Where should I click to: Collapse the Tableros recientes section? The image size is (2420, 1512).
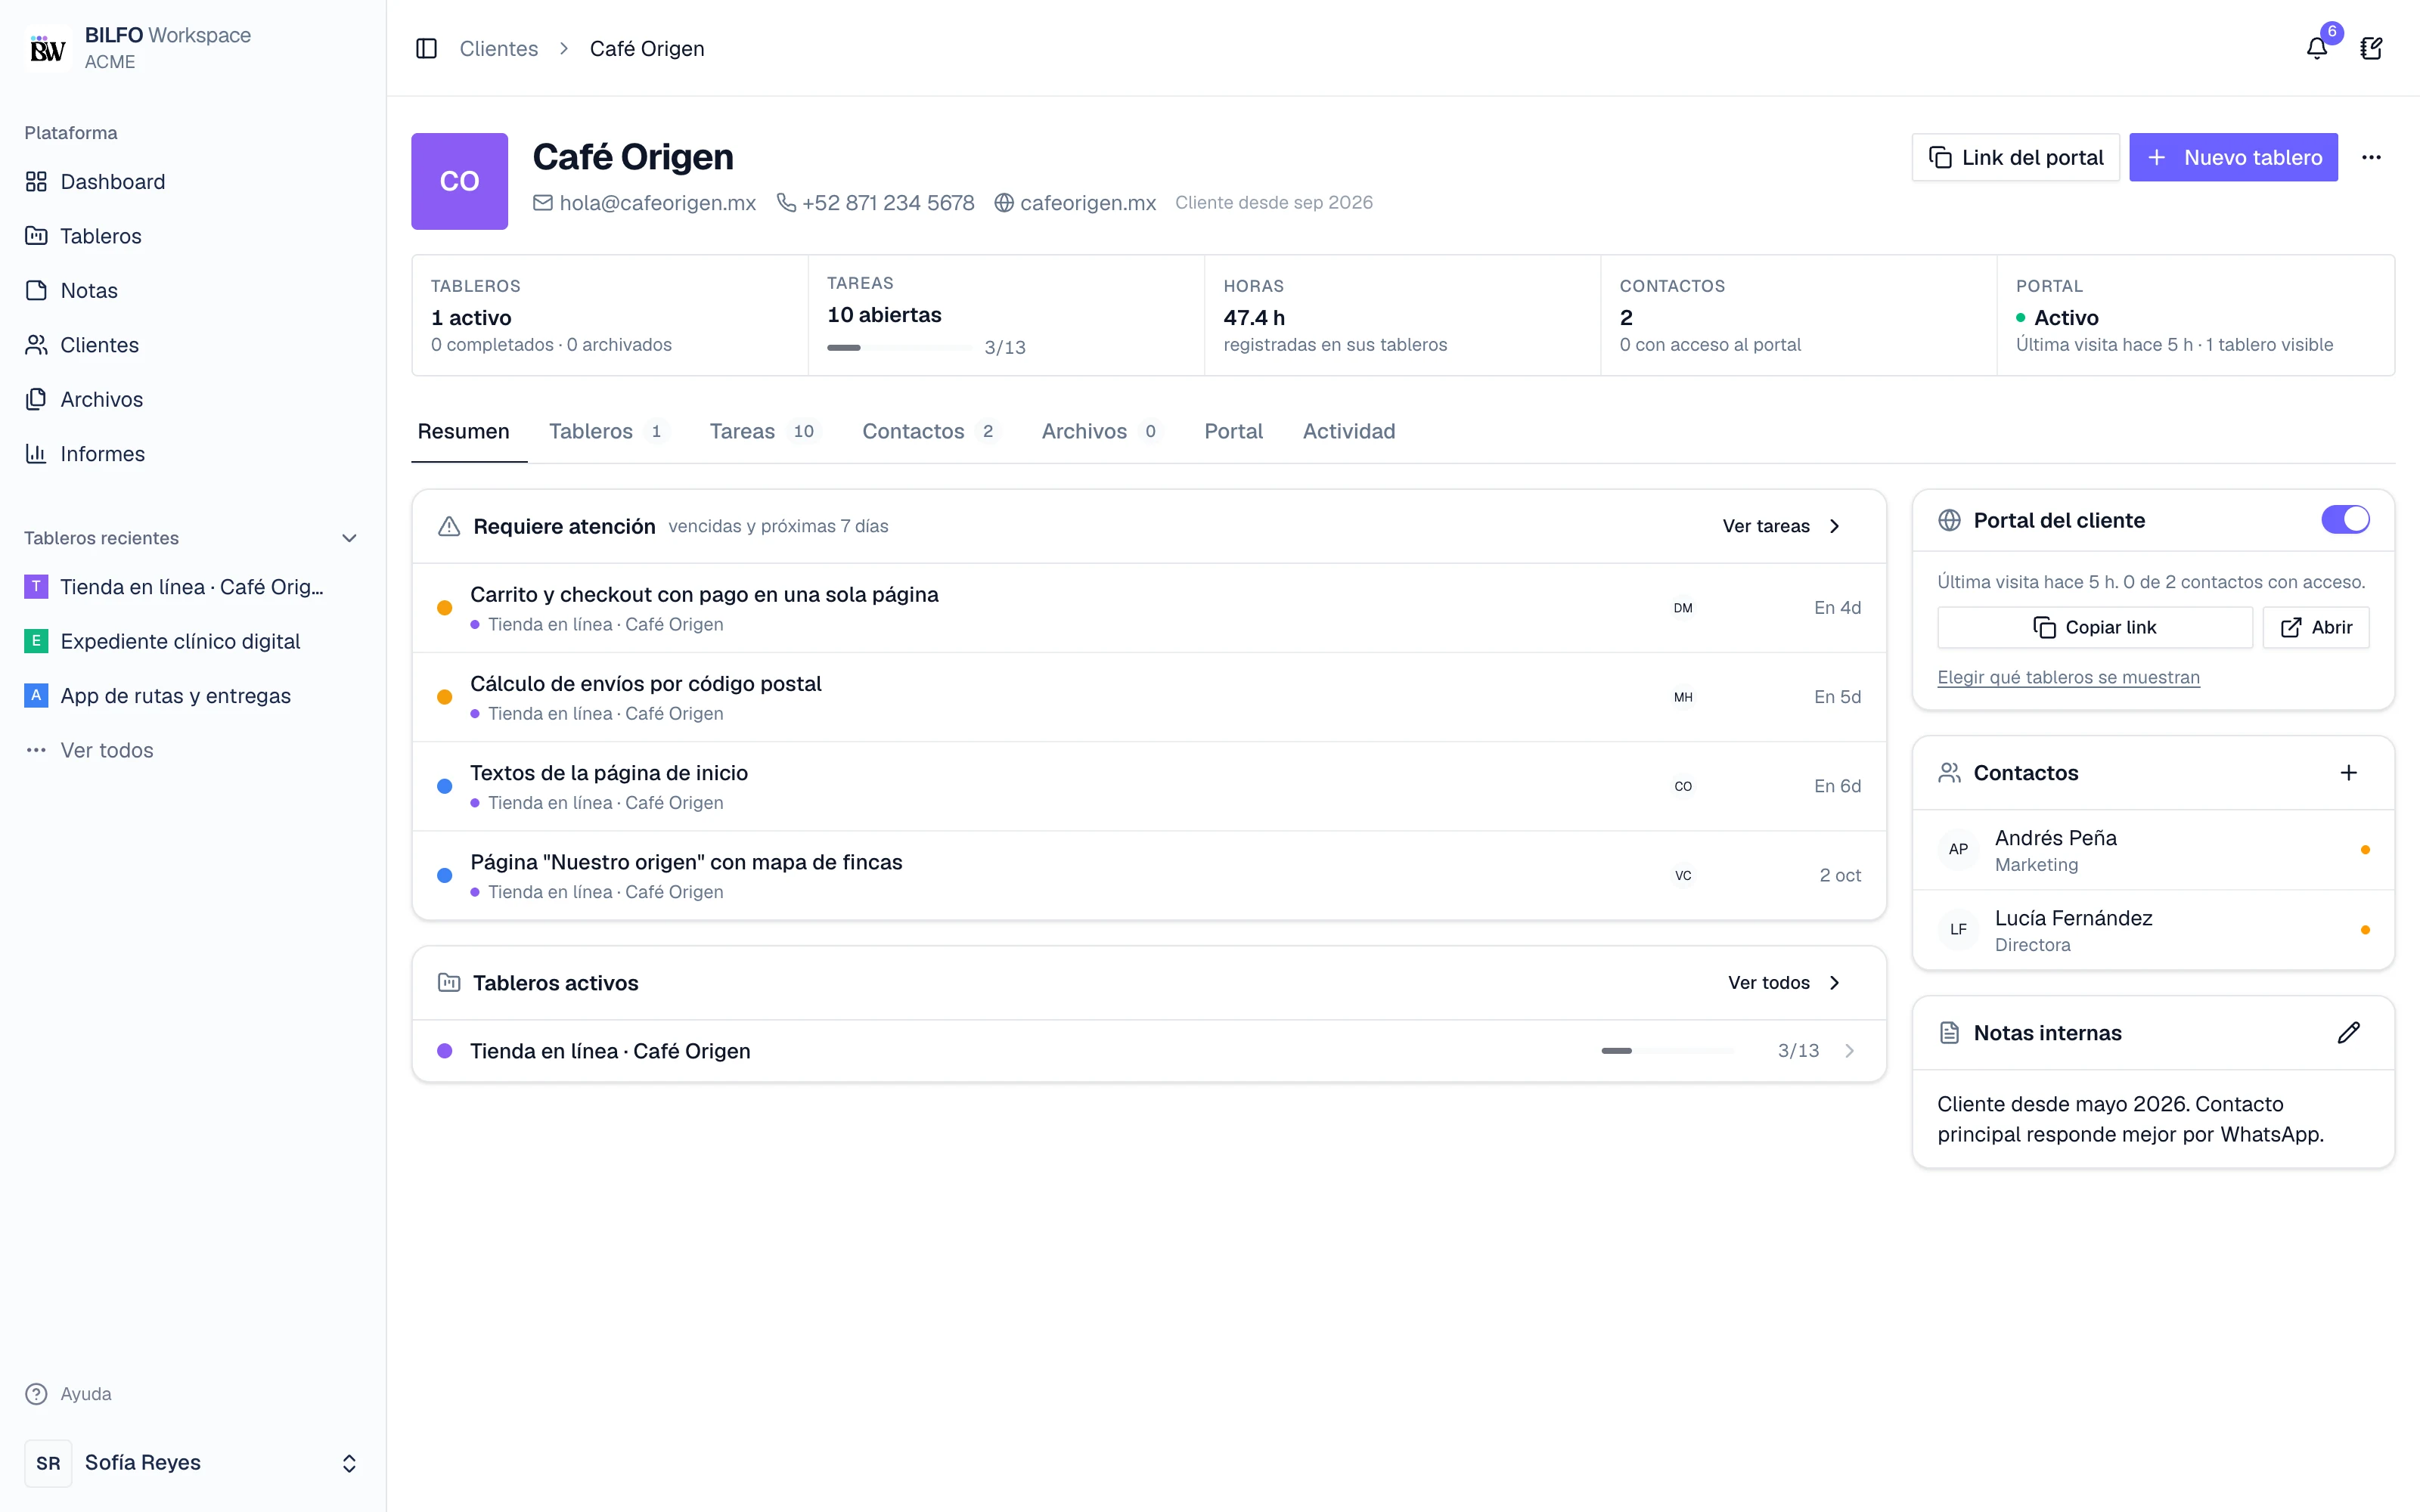pos(349,538)
